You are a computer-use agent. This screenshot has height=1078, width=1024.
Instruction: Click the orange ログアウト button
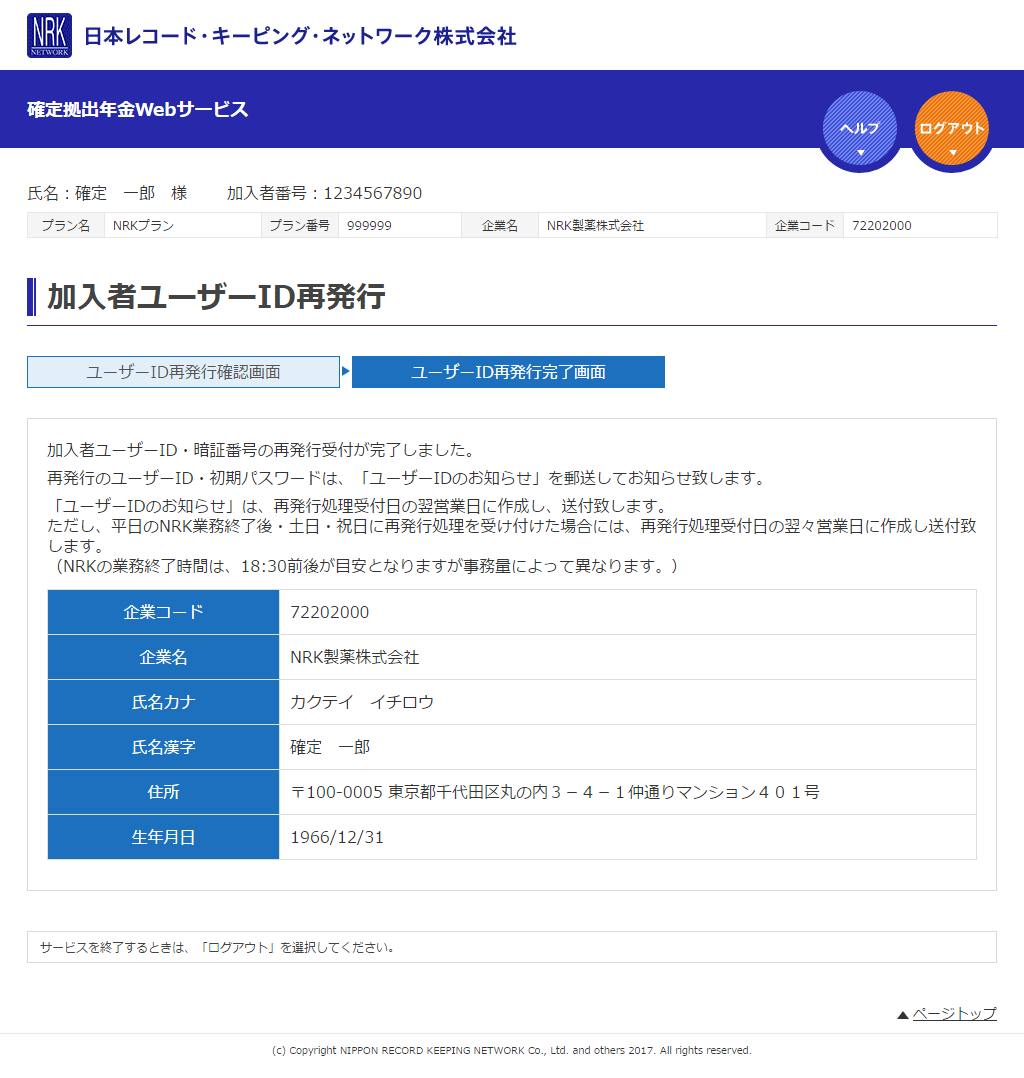click(952, 129)
